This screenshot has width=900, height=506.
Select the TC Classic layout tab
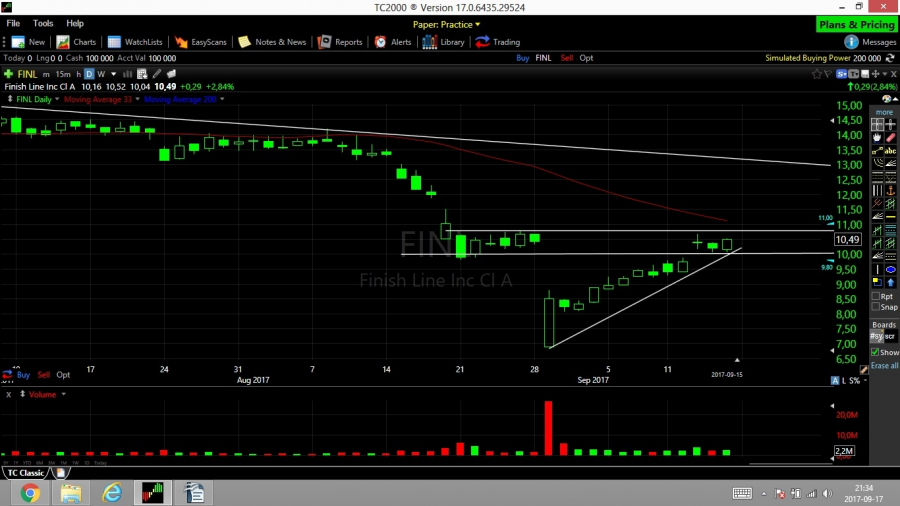tap(26, 473)
